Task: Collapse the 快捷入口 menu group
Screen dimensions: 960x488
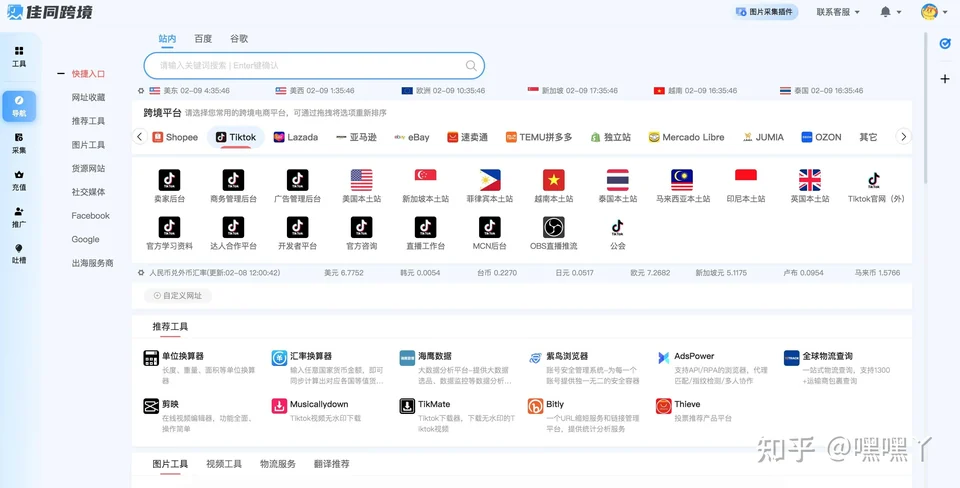Action: (x=61, y=73)
